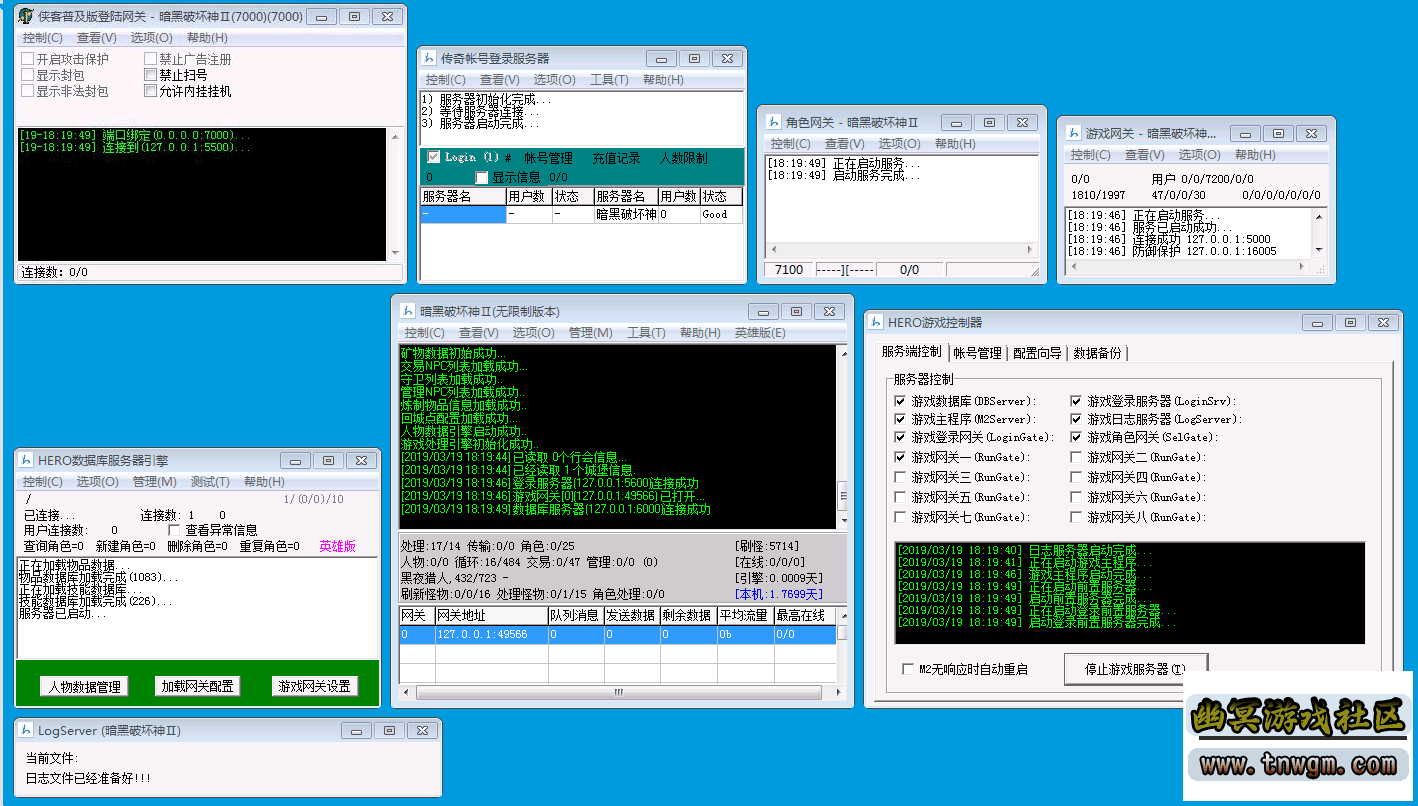
Task: Enable M2无响应时自动重启 option
Action: click(x=908, y=669)
